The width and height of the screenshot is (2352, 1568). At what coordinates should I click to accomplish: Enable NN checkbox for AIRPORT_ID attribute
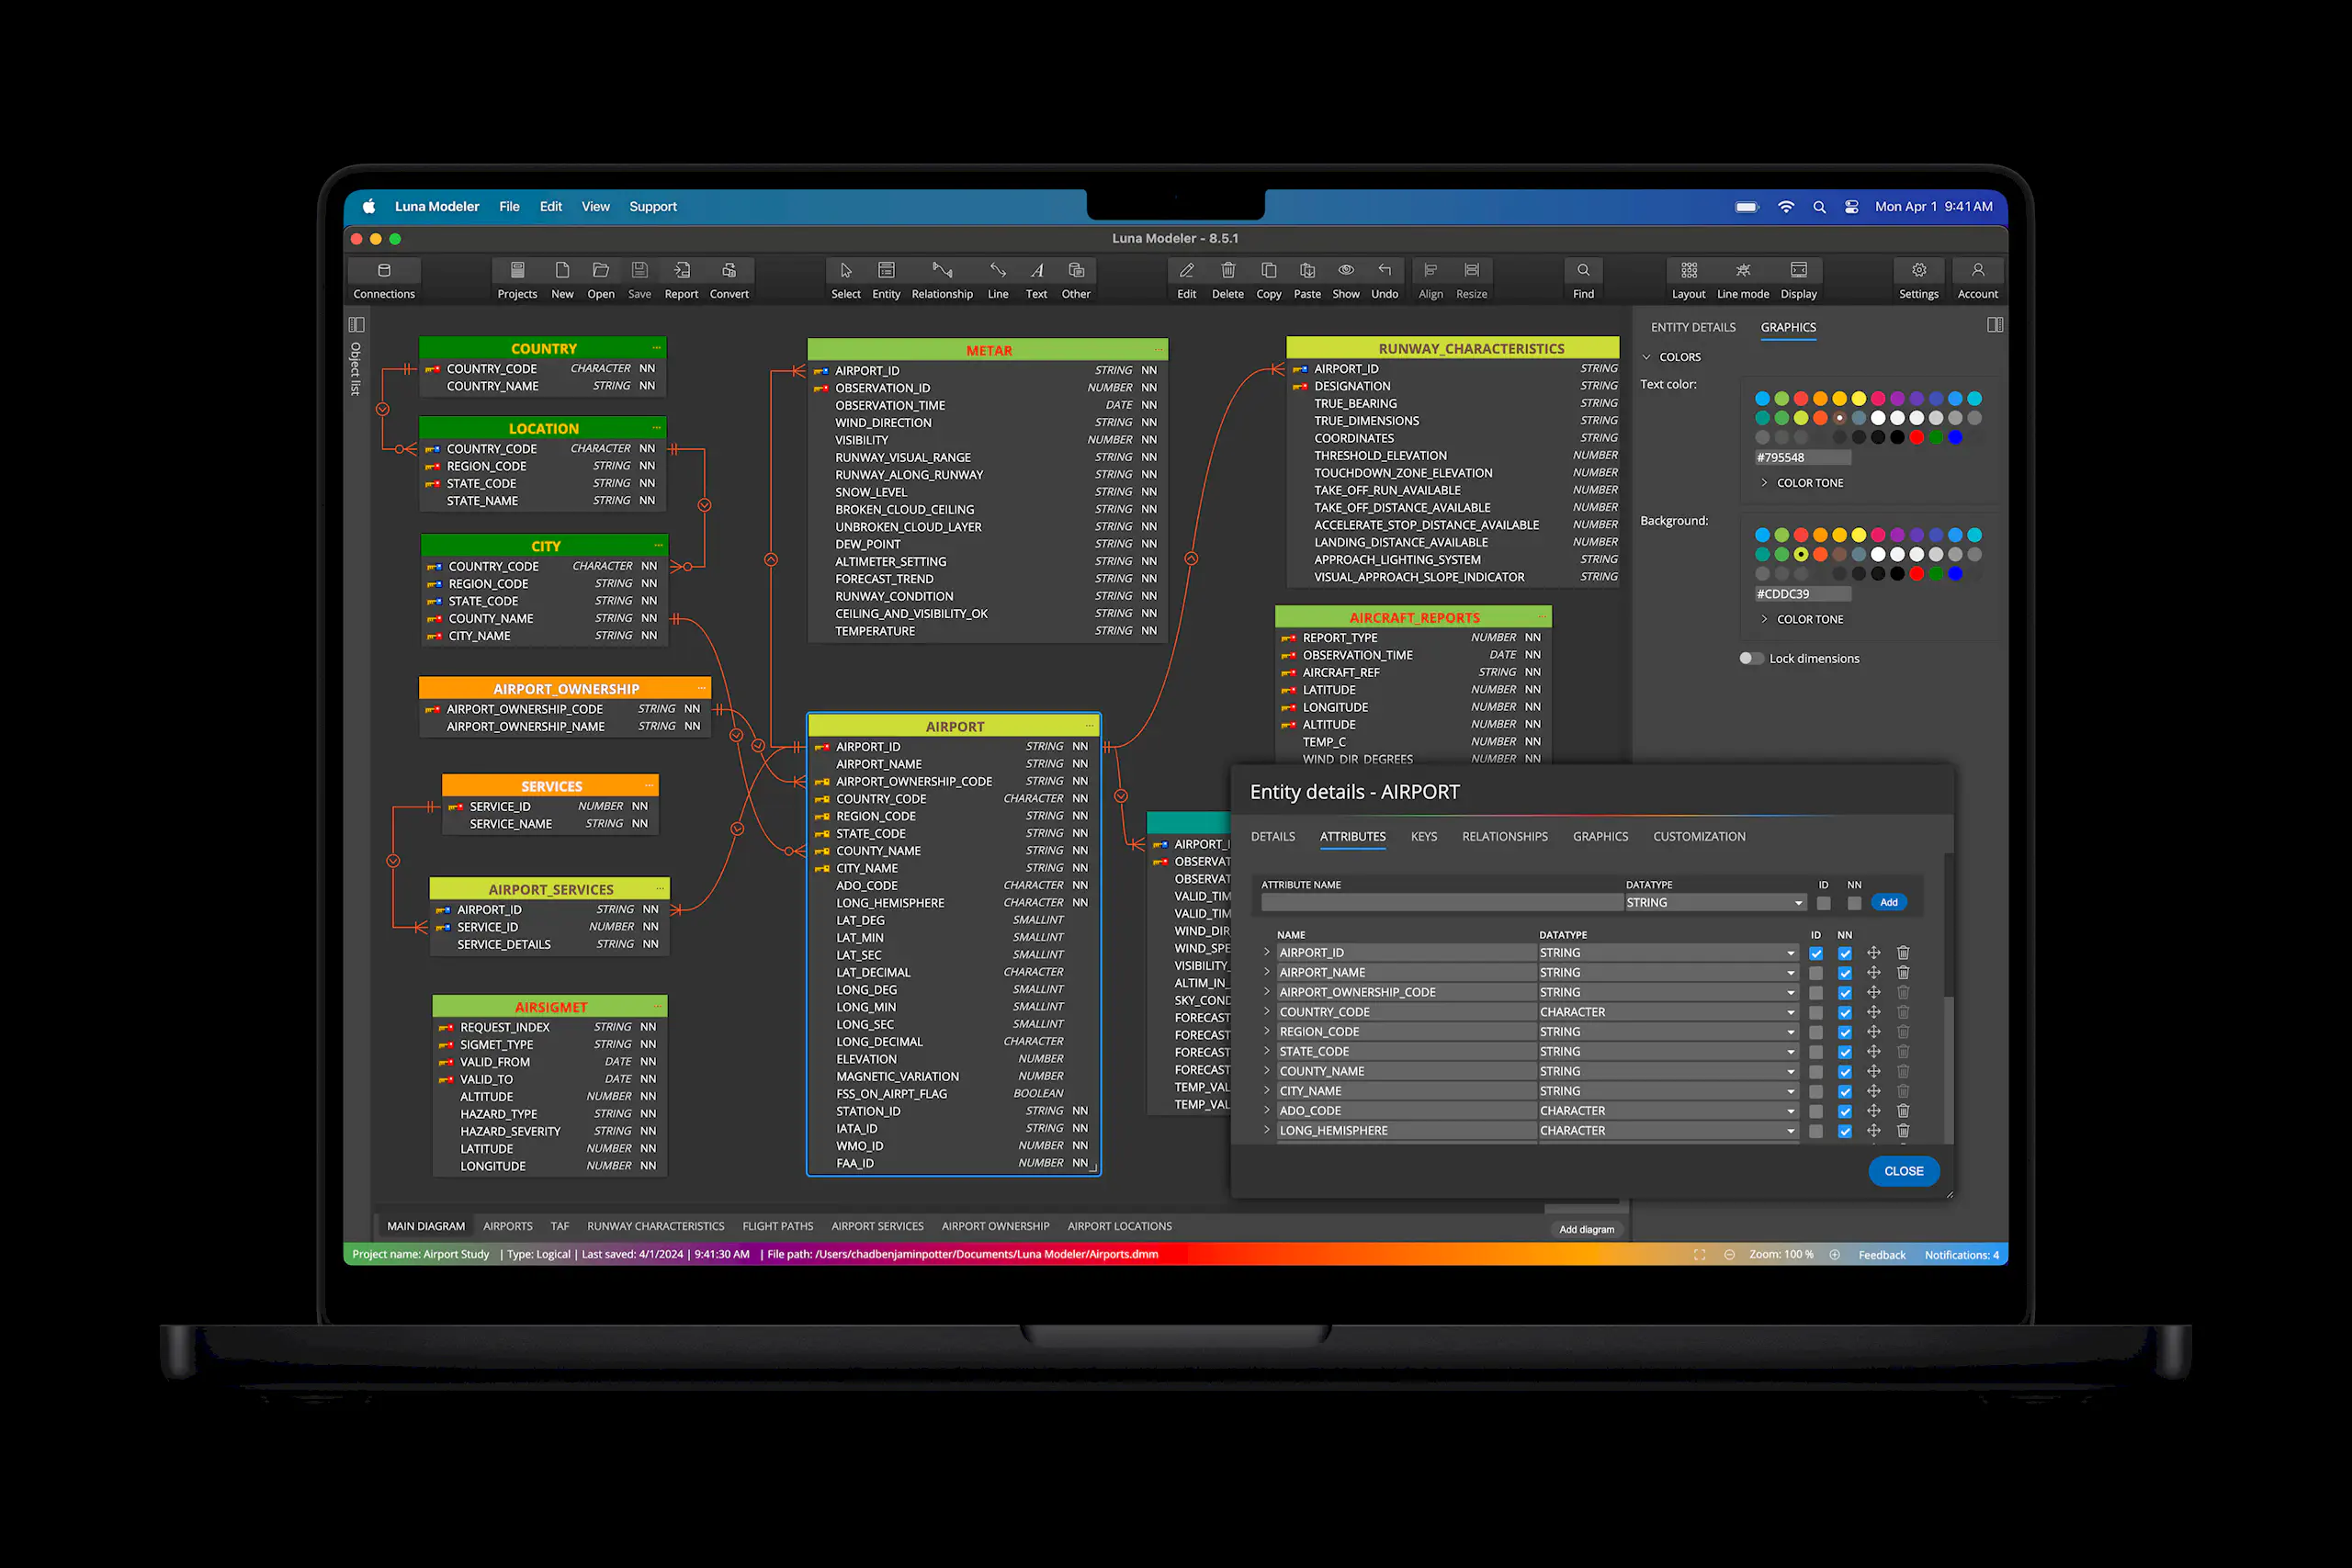click(x=1845, y=952)
